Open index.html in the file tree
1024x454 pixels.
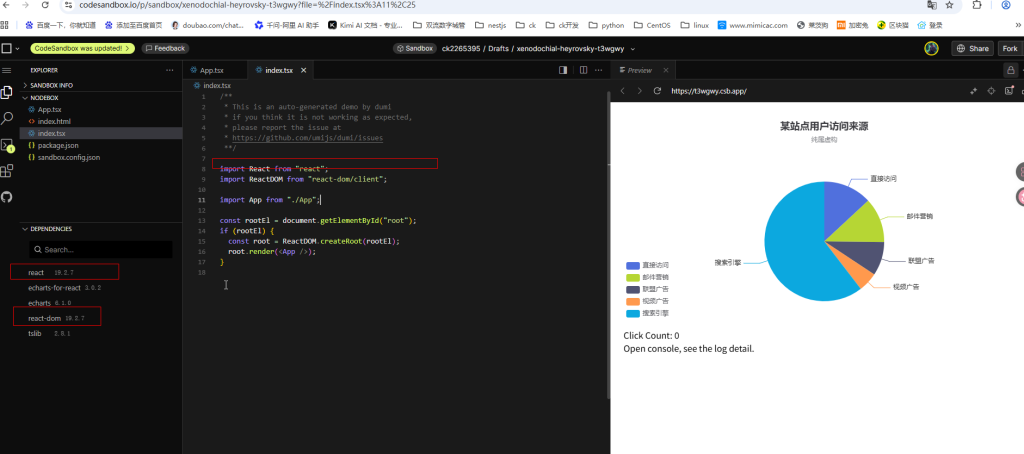tap(101, 122)
